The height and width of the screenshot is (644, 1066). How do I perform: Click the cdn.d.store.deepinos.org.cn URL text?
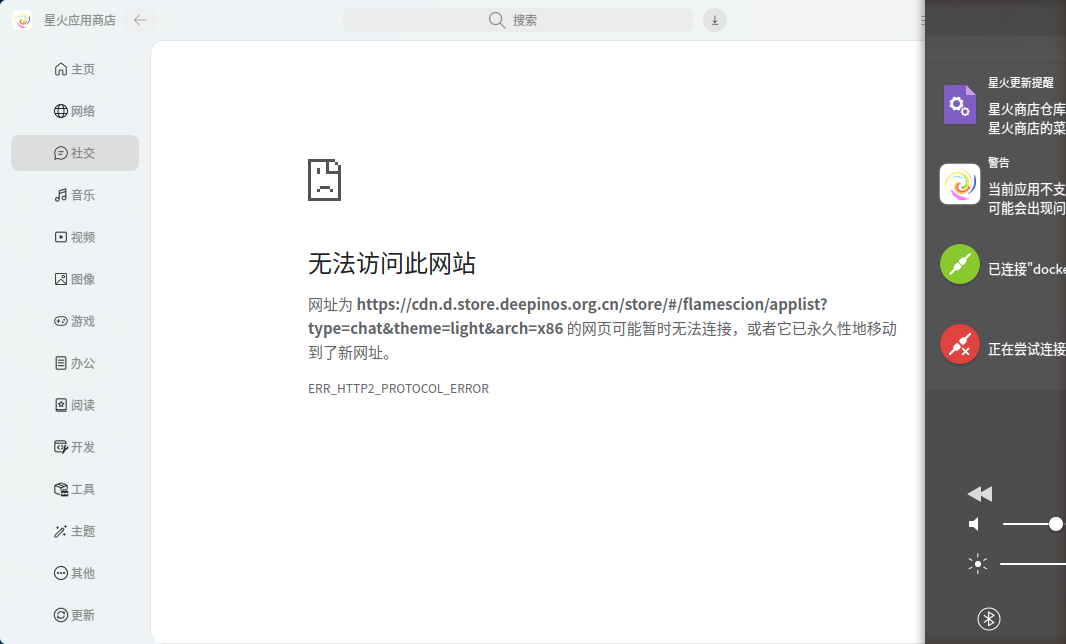(x=568, y=316)
